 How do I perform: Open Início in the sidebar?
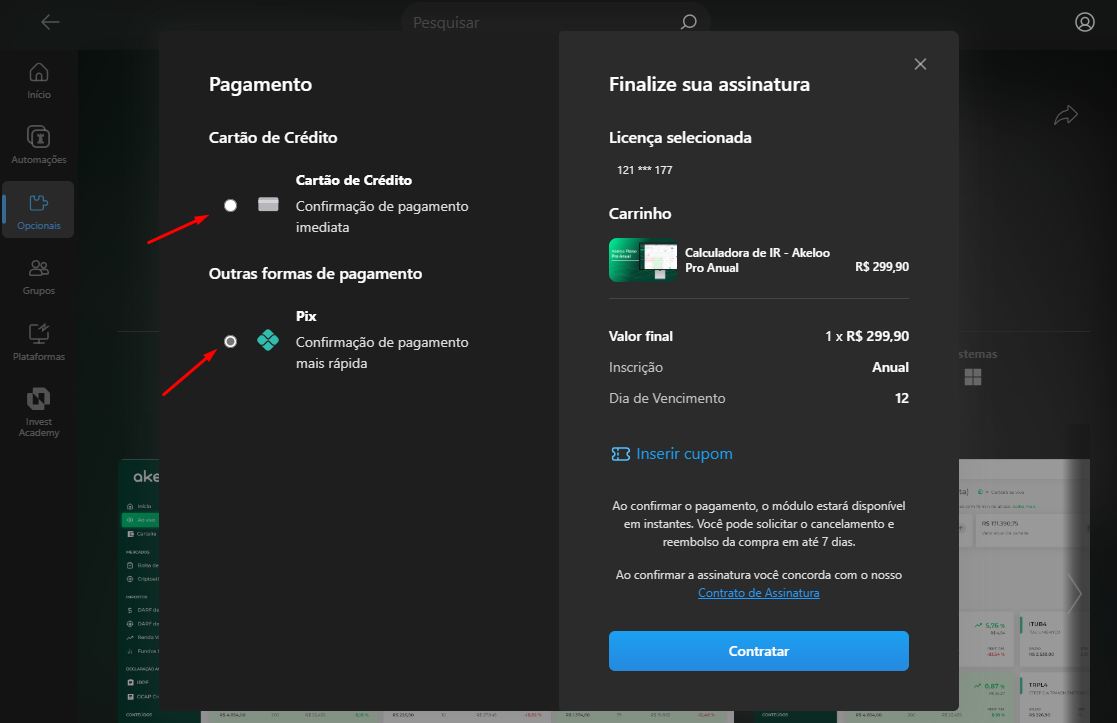click(39, 80)
